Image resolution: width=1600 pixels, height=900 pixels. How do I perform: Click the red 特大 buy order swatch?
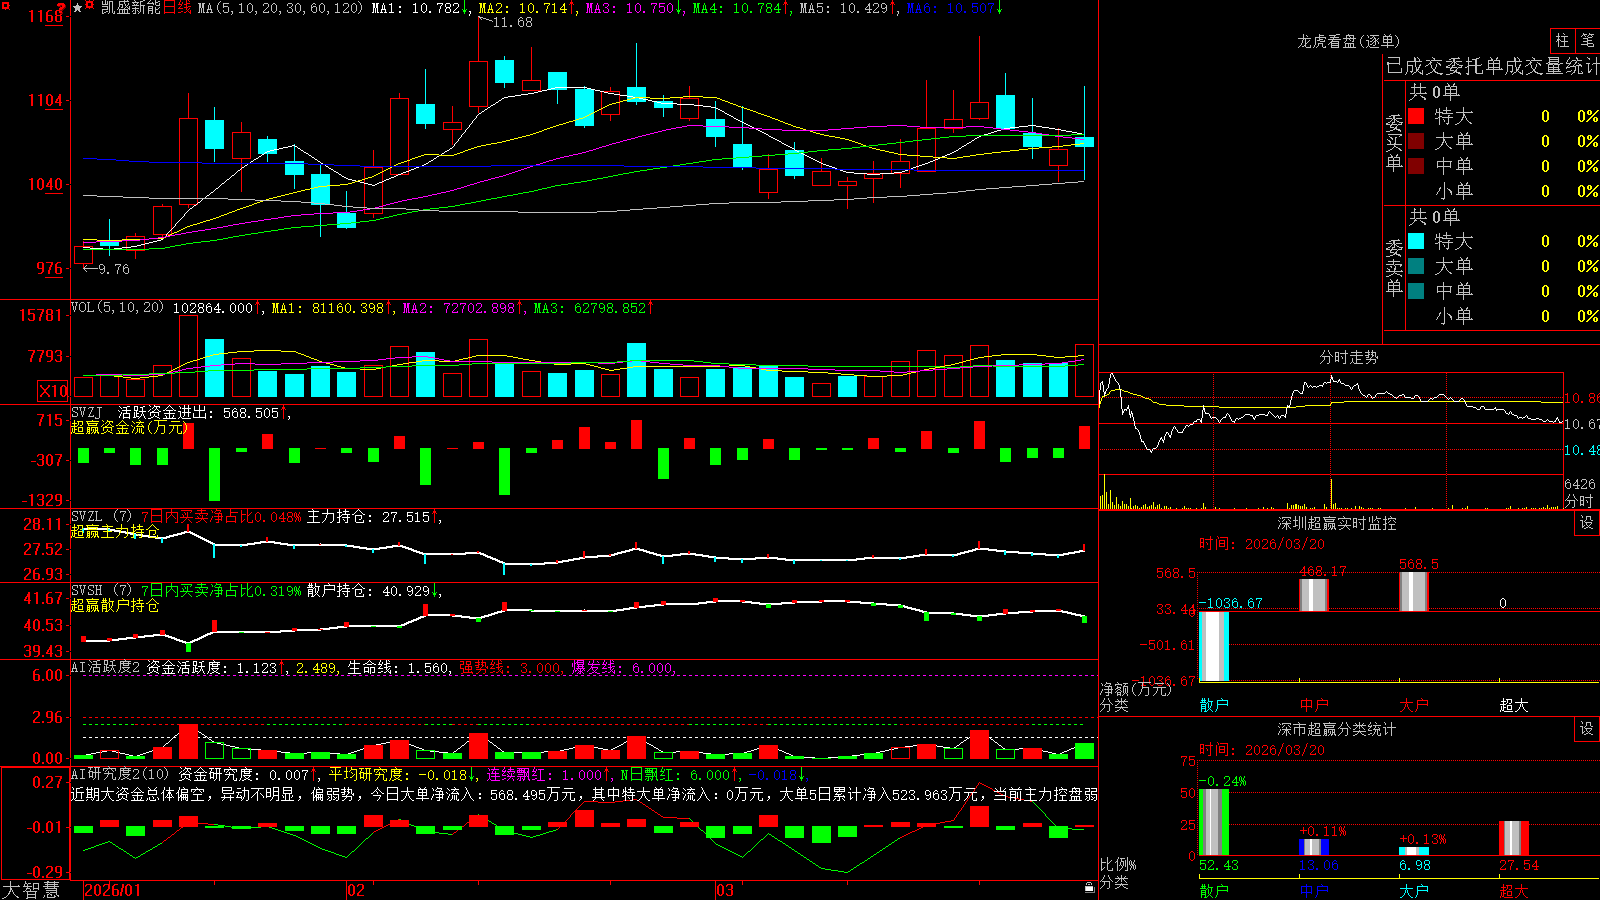click(1416, 116)
